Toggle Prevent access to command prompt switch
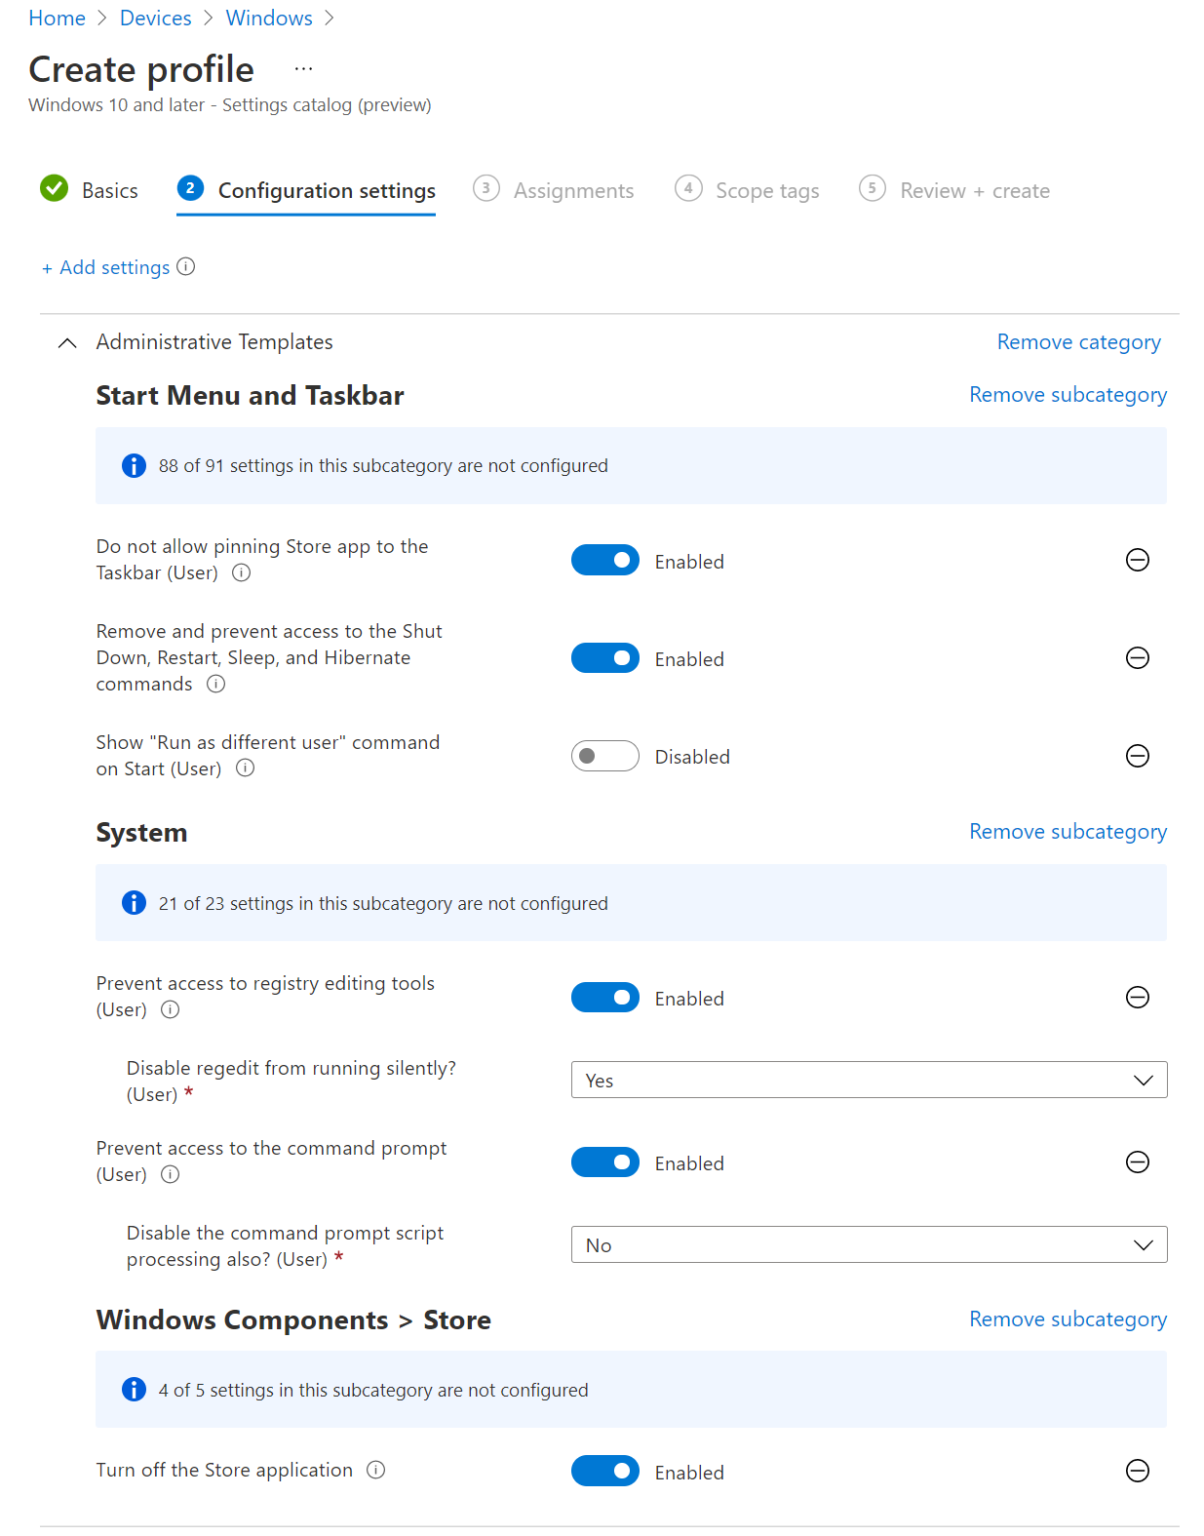The height and width of the screenshot is (1536, 1204). pos(605,1162)
